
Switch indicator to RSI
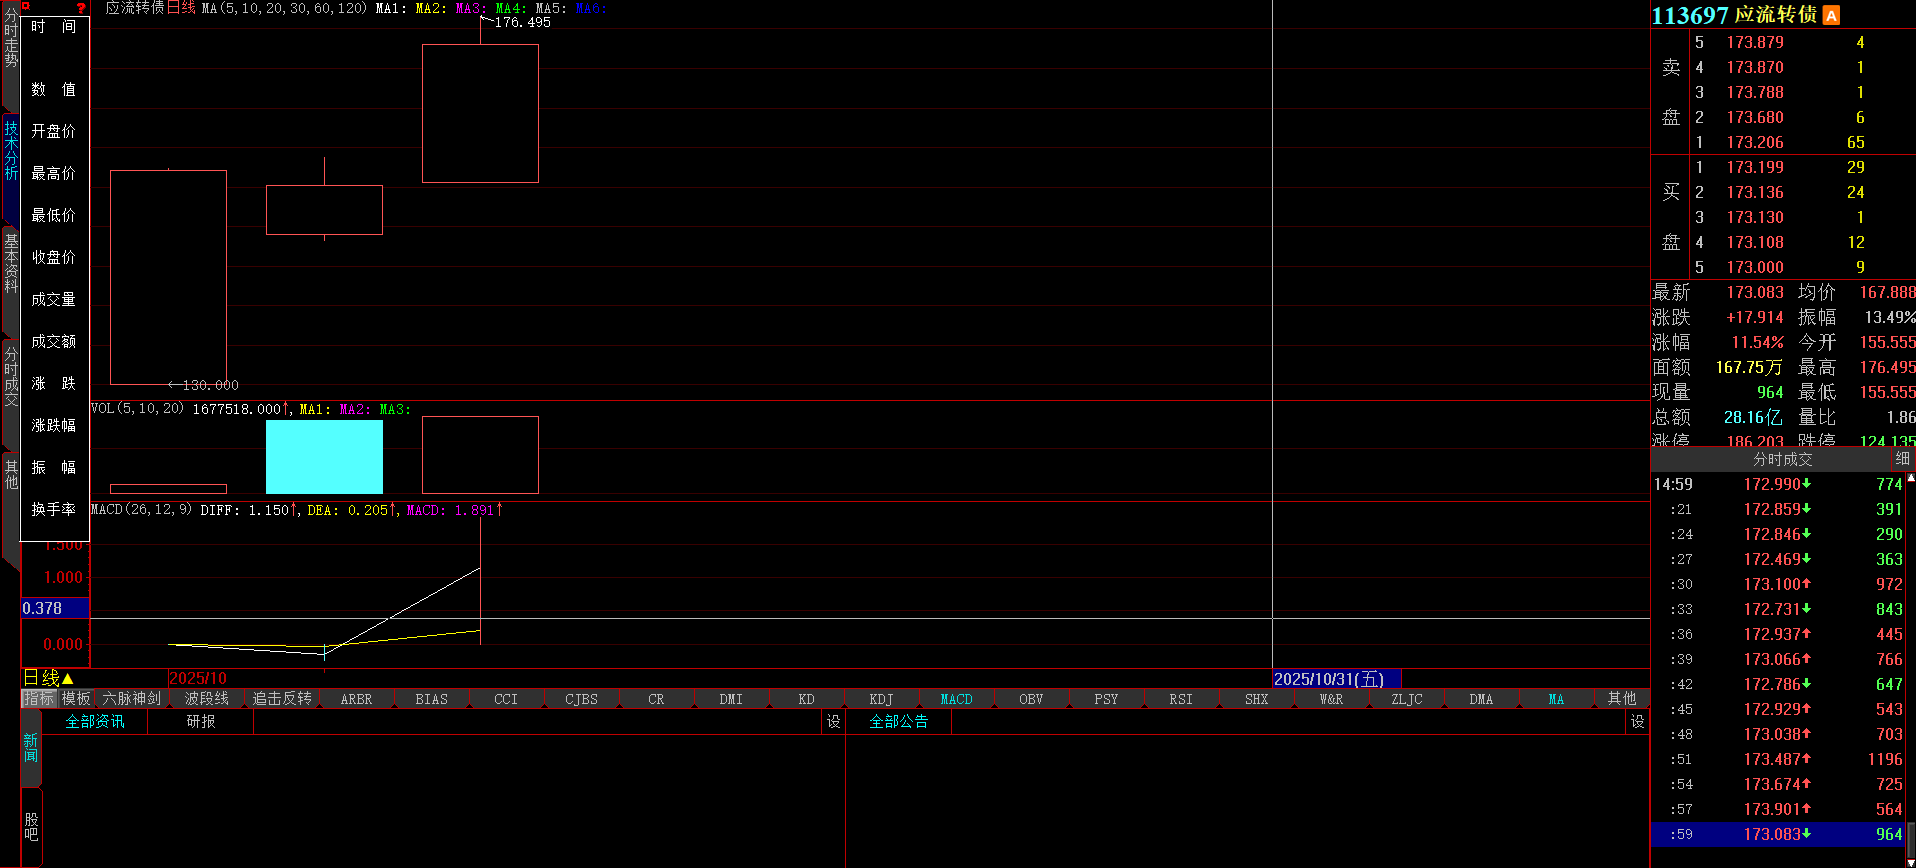pyautogui.click(x=1182, y=699)
